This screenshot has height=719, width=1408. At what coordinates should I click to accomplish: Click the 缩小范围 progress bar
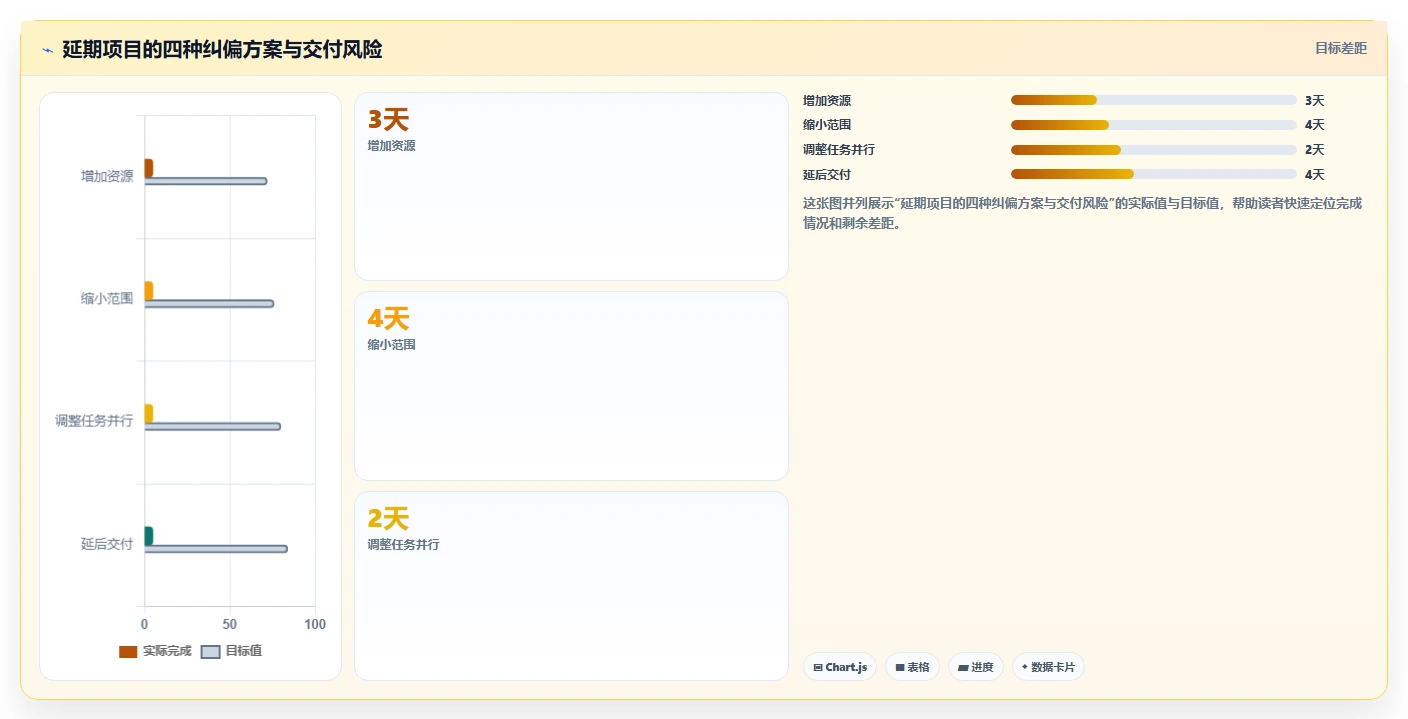(x=1154, y=125)
